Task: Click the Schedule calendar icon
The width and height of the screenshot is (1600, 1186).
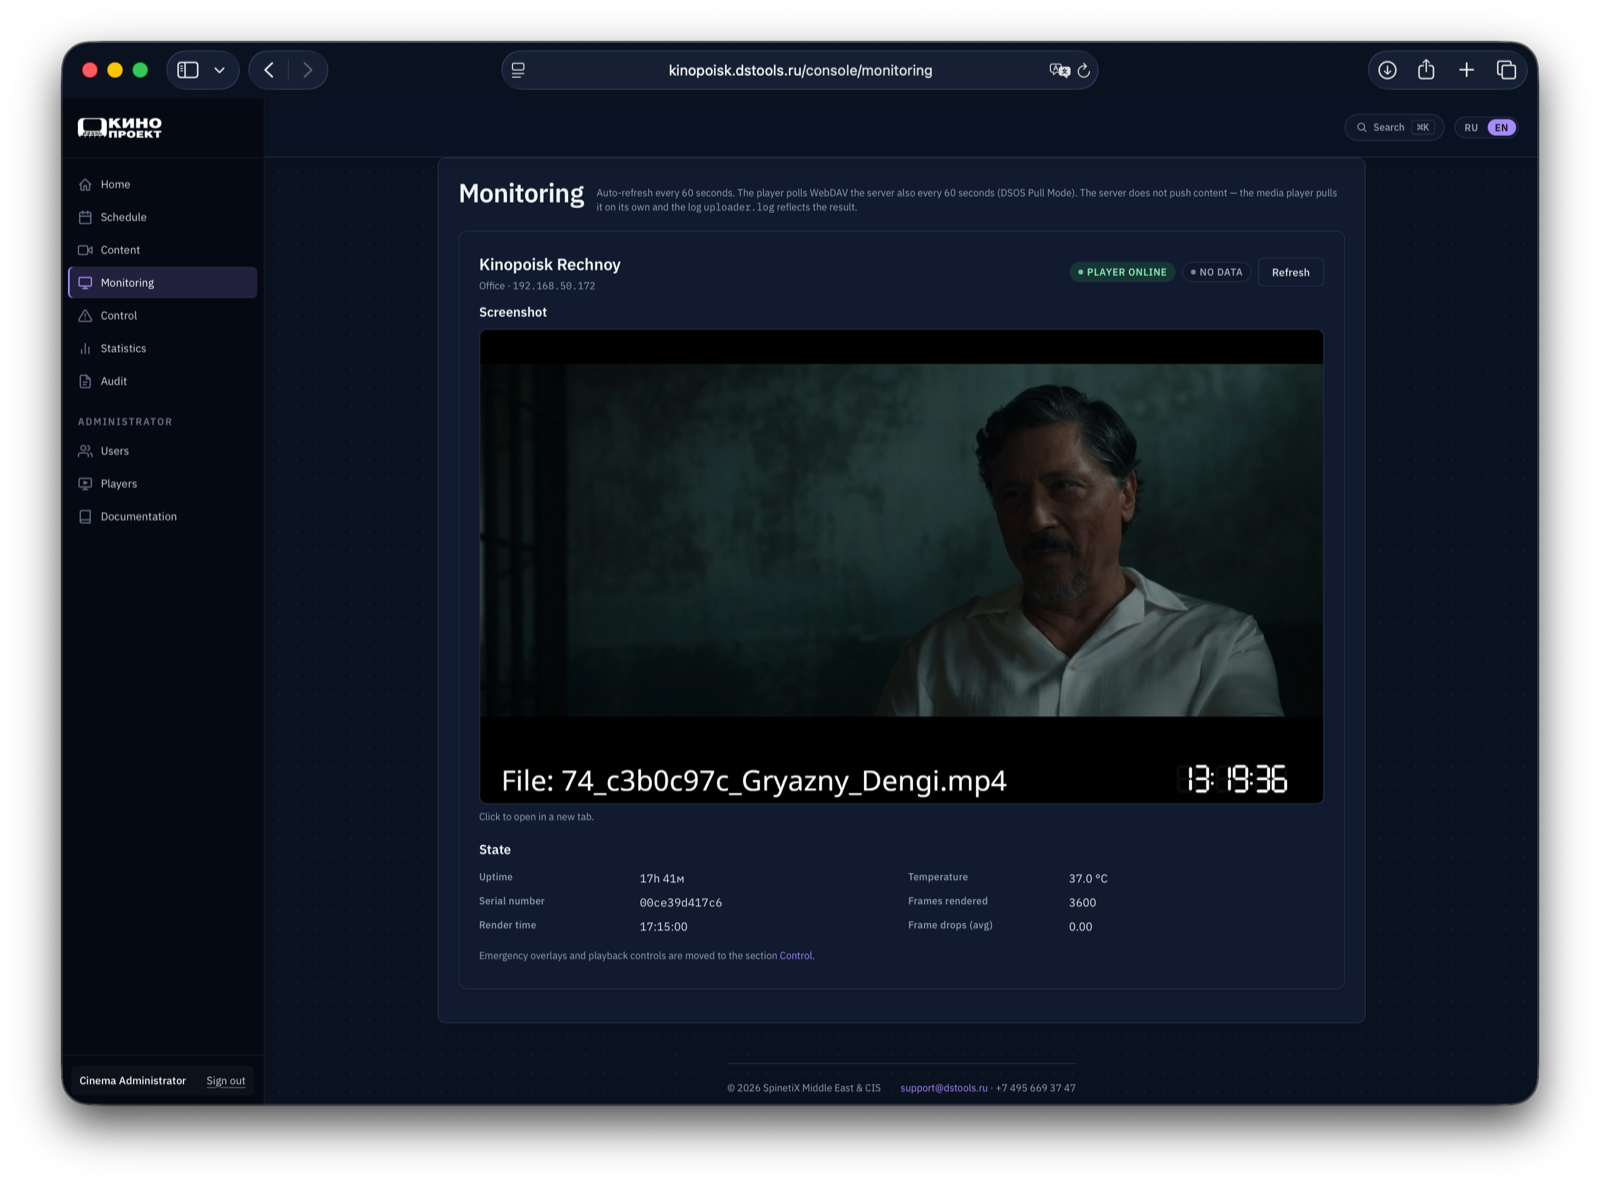Action: [x=85, y=217]
